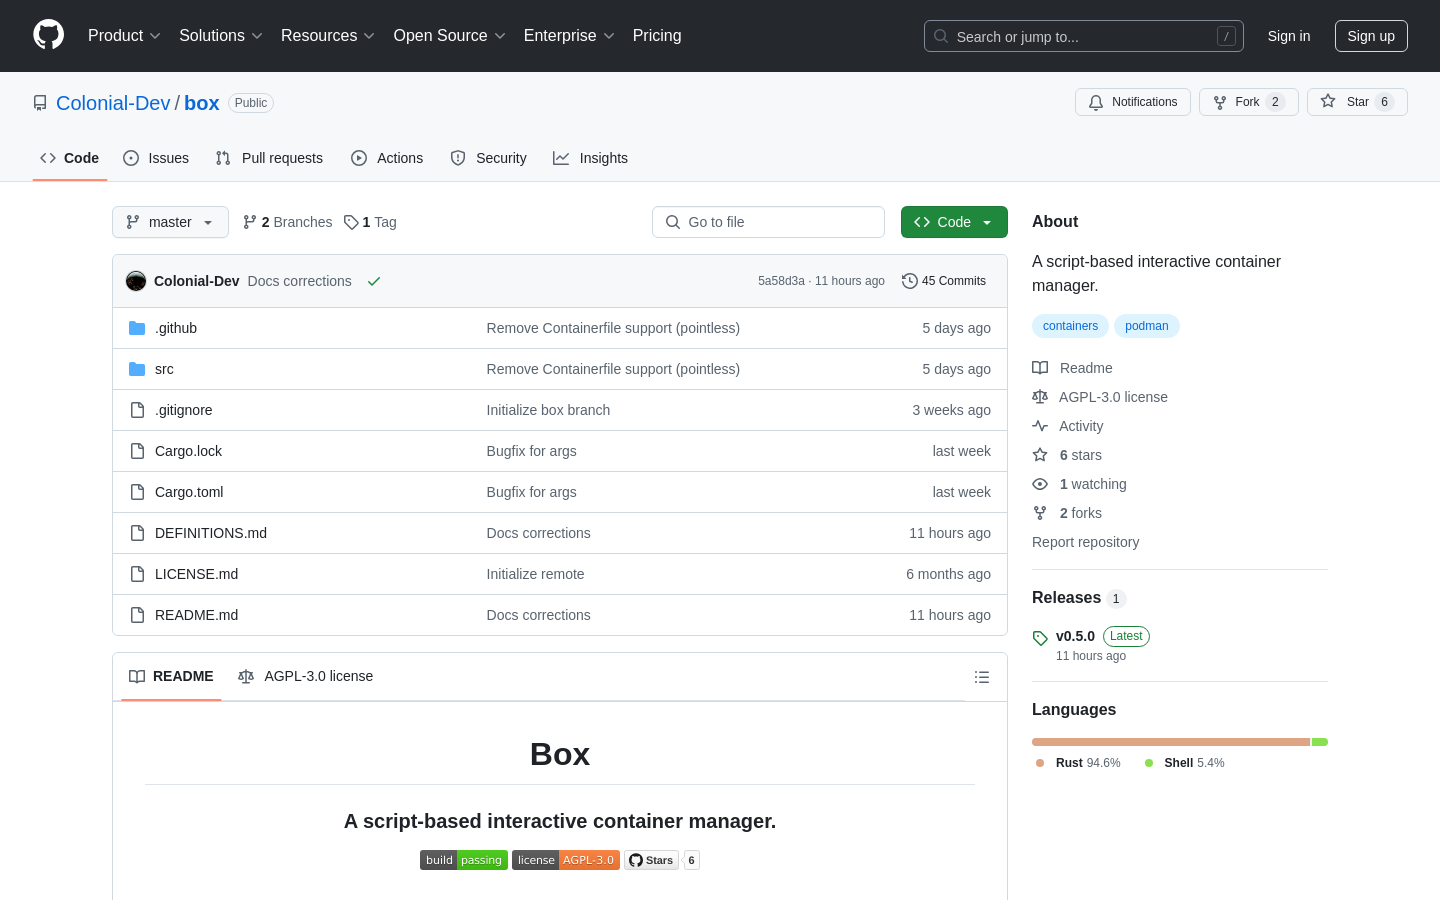The image size is (1440, 900).
Task: Click the eye icon next to watching
Action: click(1040, 484)
